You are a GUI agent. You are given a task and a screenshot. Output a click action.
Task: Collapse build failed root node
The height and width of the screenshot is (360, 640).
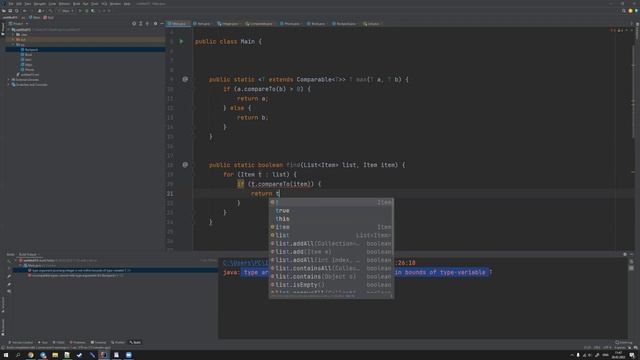pos(16,260)
